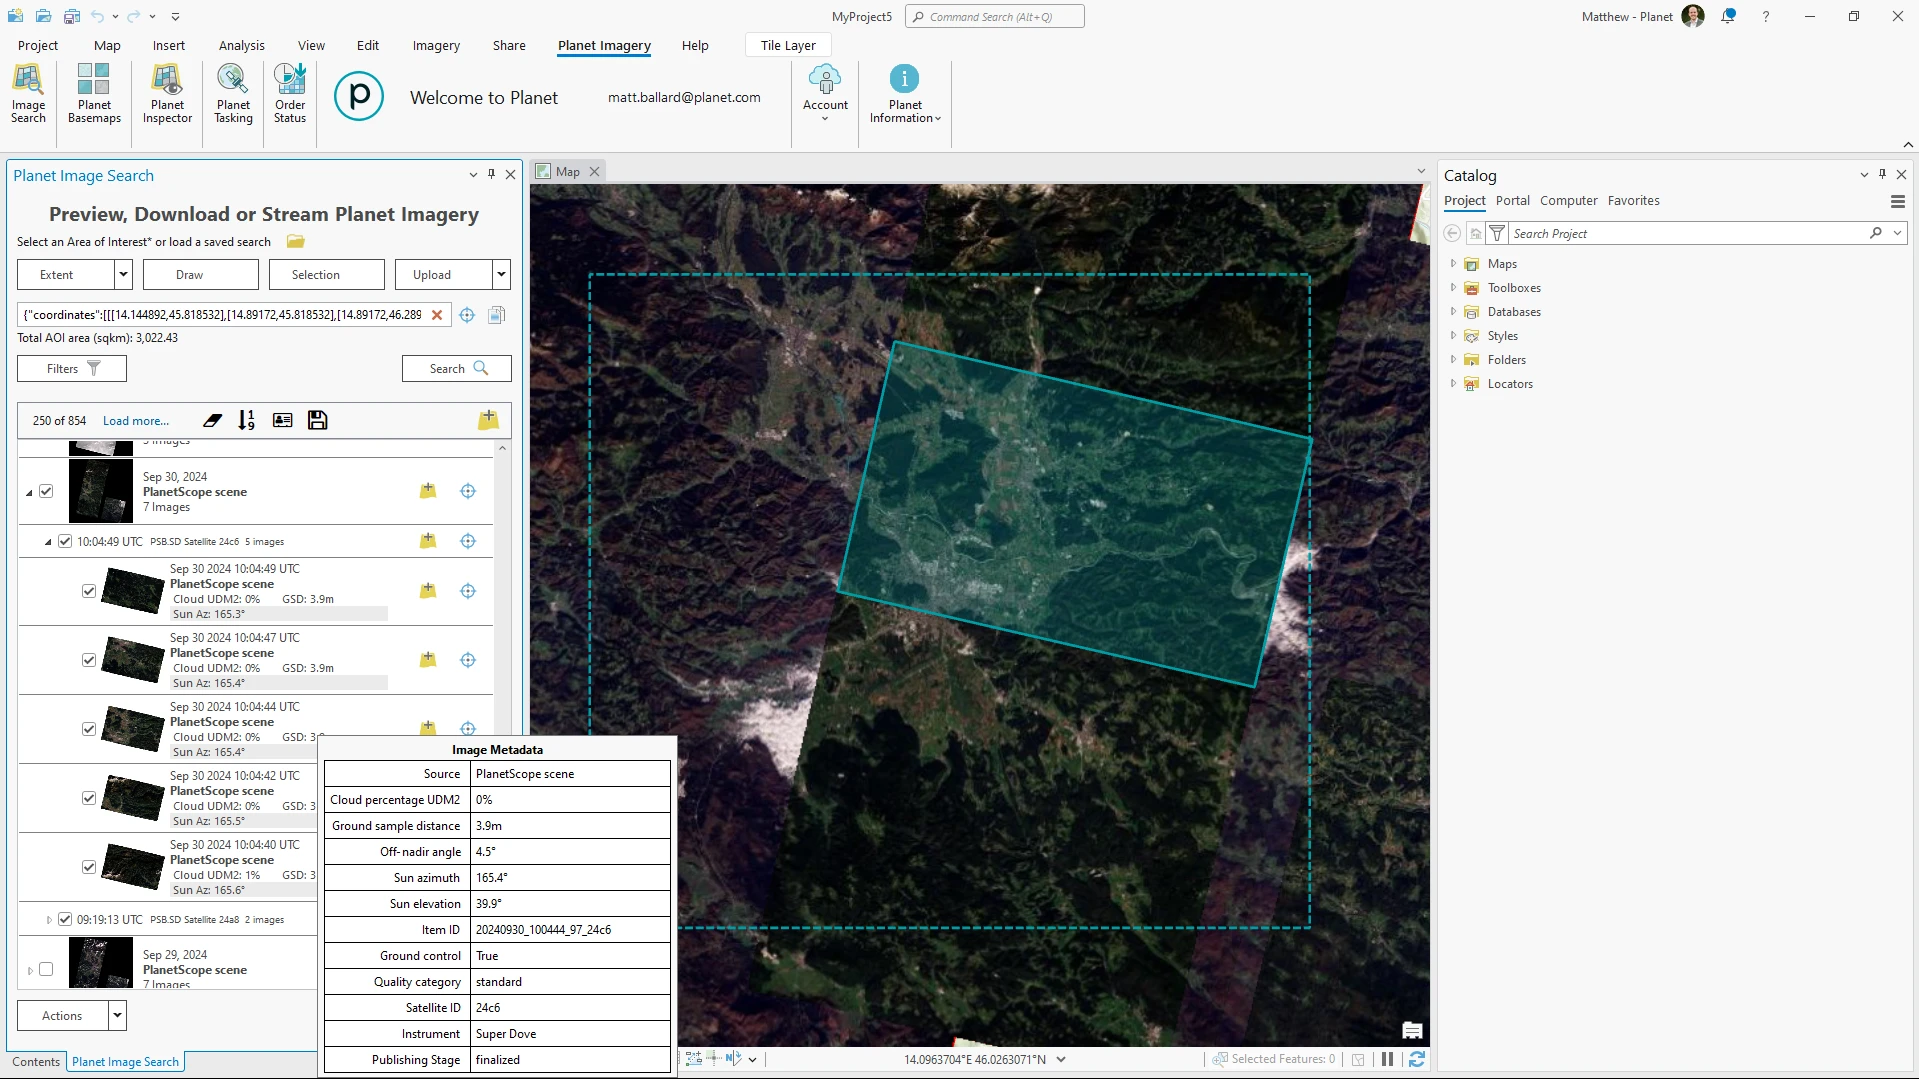Image resolution: width=1919 pixels, height=1079 pixels.
Task: Click the Planet logo icon
Action: 359,97
